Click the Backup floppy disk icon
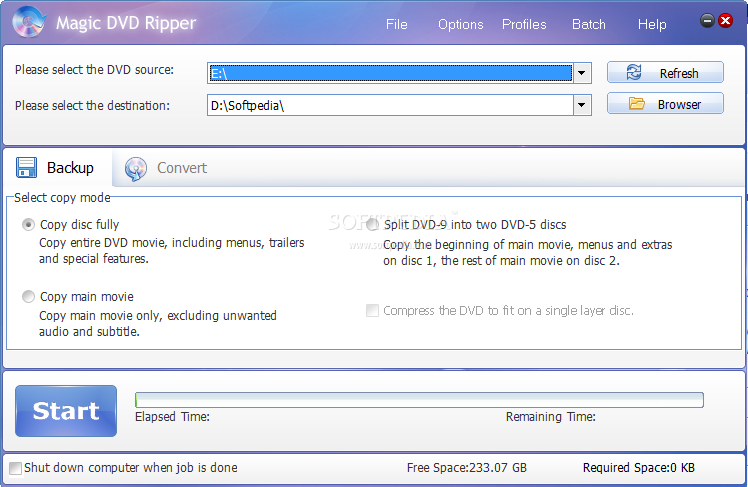The image size is (748, 487). [26, 167]
